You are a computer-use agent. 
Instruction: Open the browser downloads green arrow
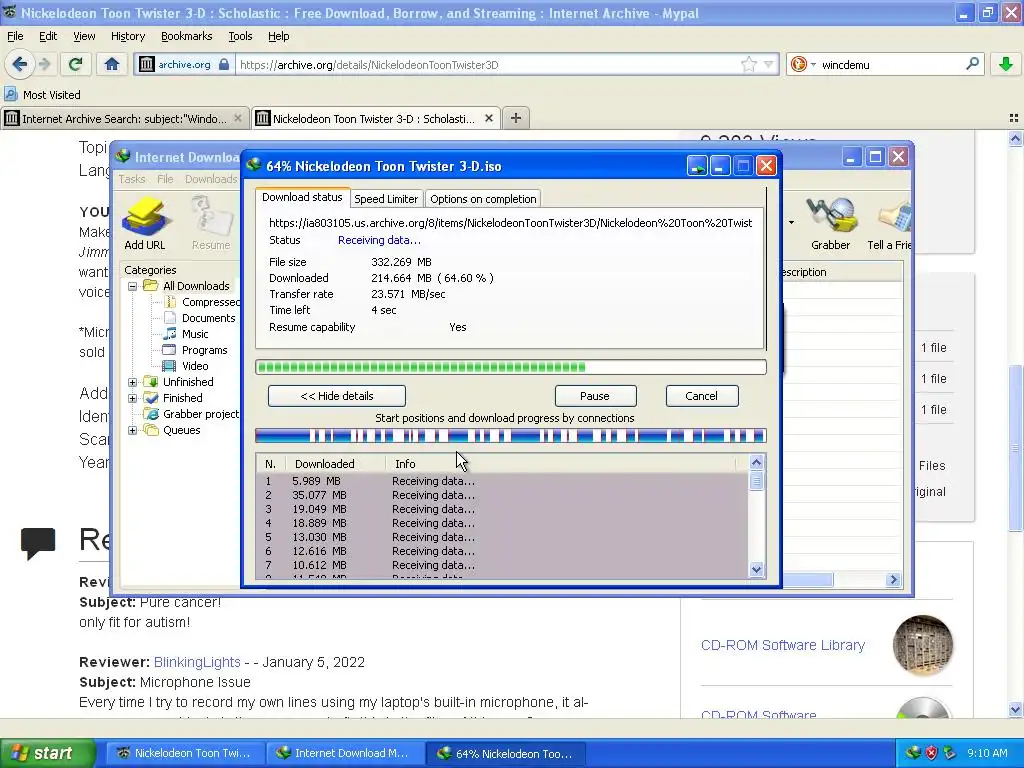(x=1006, y=64)
